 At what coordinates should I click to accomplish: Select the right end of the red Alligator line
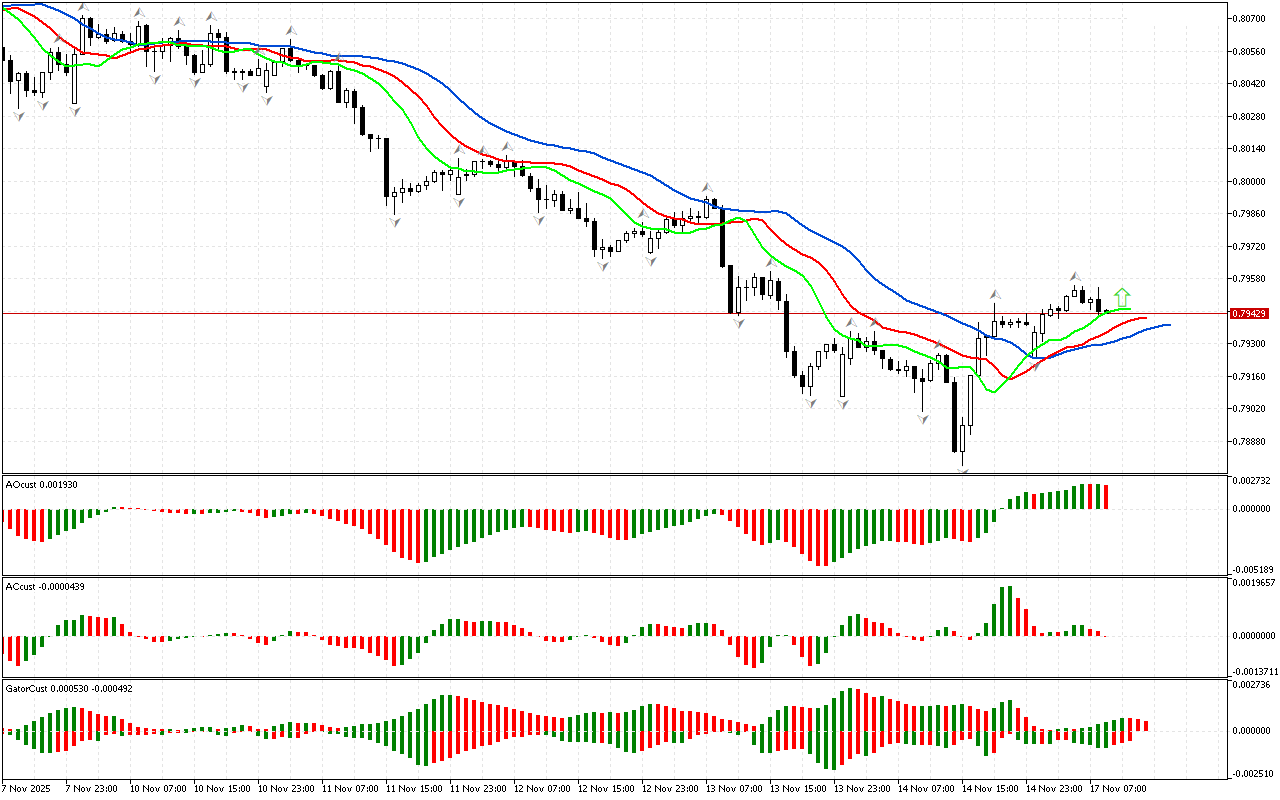click(1145, 318)
